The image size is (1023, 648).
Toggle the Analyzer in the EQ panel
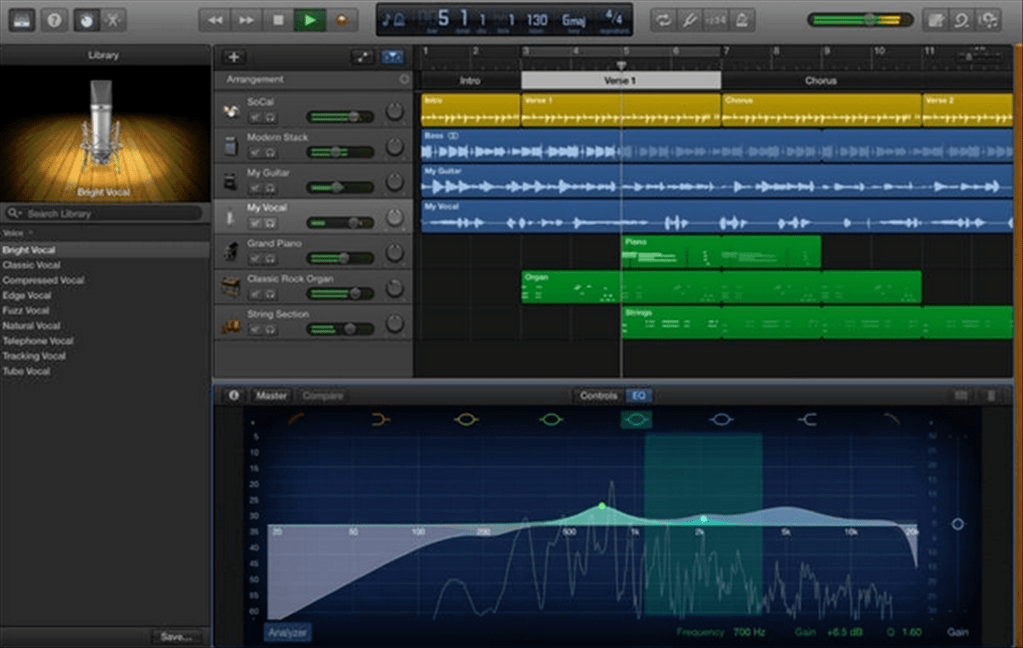tap(288, 632)
